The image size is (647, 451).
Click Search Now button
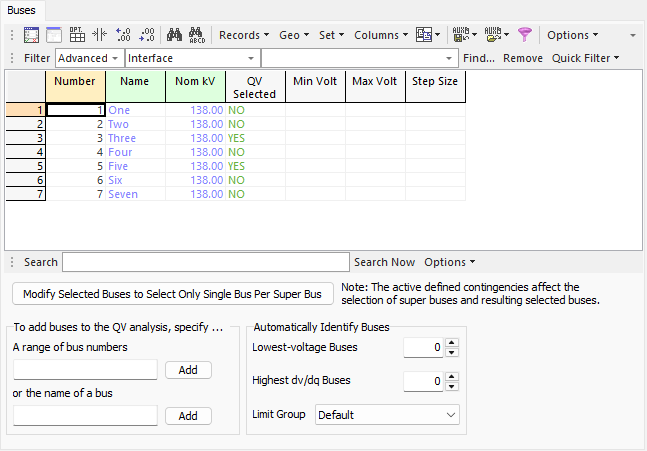click(384, 262)
